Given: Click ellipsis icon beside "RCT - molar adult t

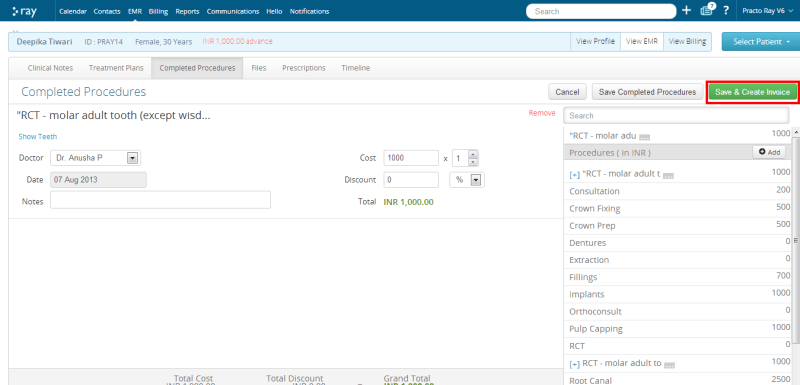Looking at the screenshot, I should (668, 175).
